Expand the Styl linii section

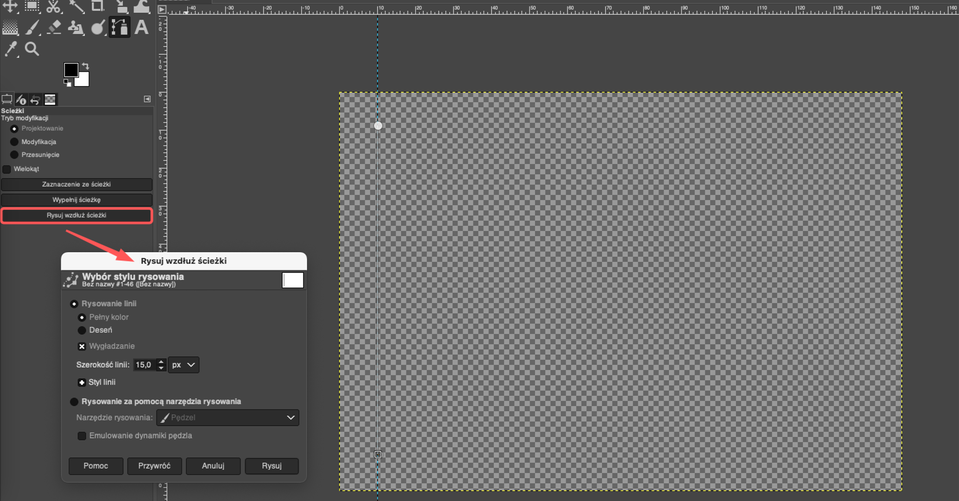(82, 382)
